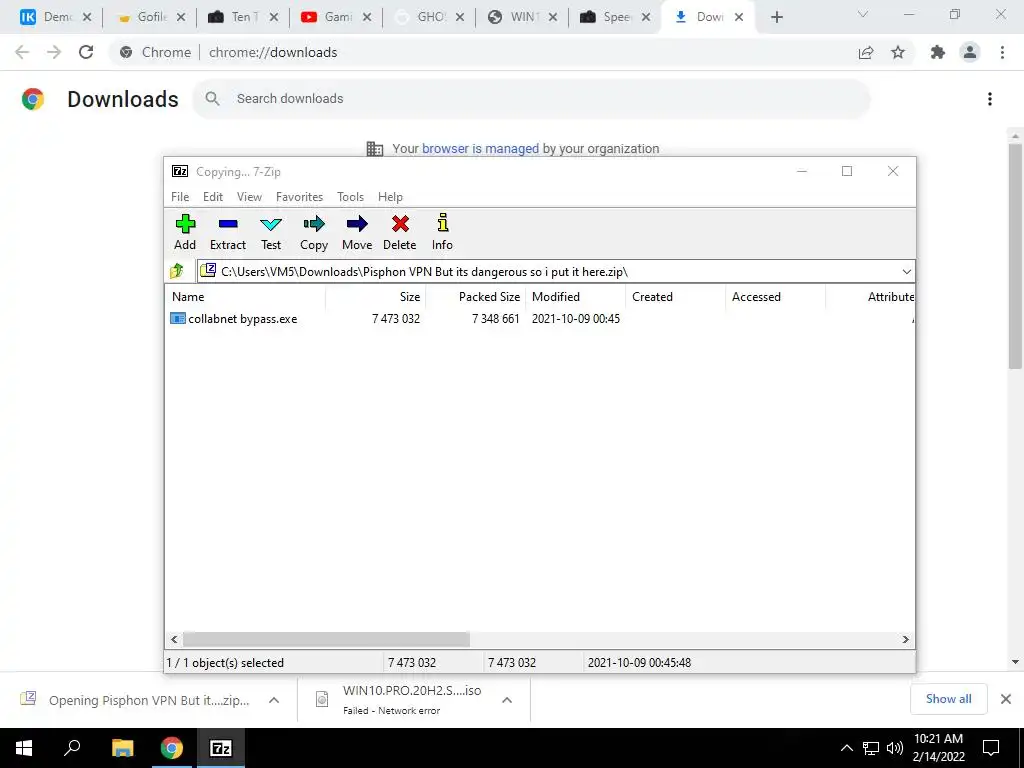Screen dimensions: 1024x768
Task: Open the Edit menu in 7-Zip
Action: tap(213, 197)
